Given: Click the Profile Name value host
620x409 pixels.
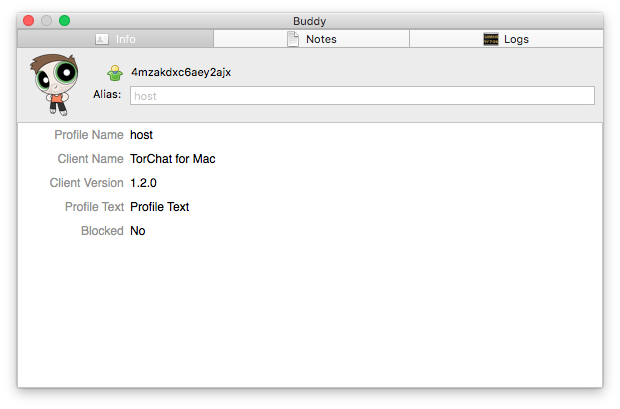Looking at the screenshot, I should coord(141,135).
